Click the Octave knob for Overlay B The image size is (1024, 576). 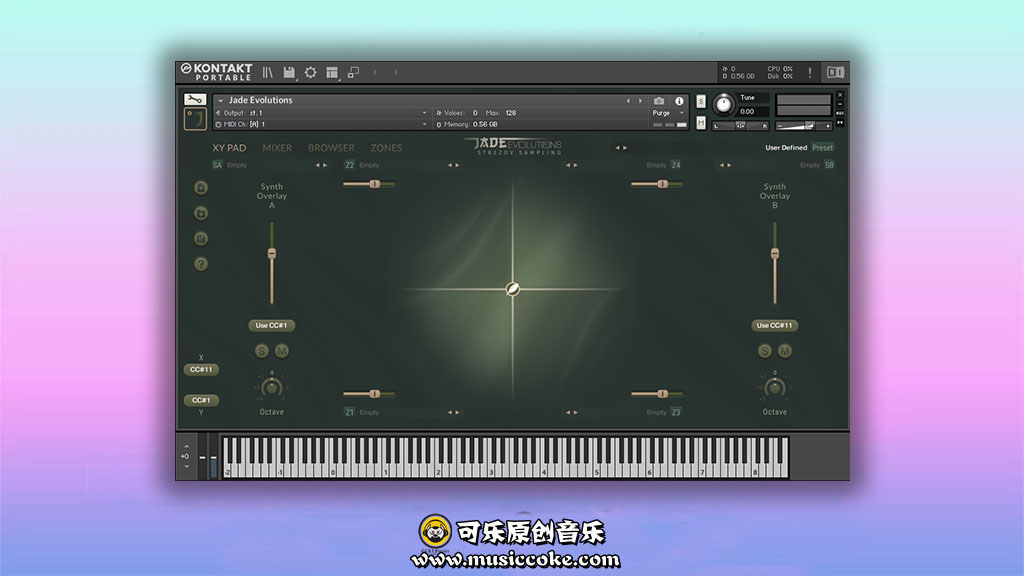point(775,387)
